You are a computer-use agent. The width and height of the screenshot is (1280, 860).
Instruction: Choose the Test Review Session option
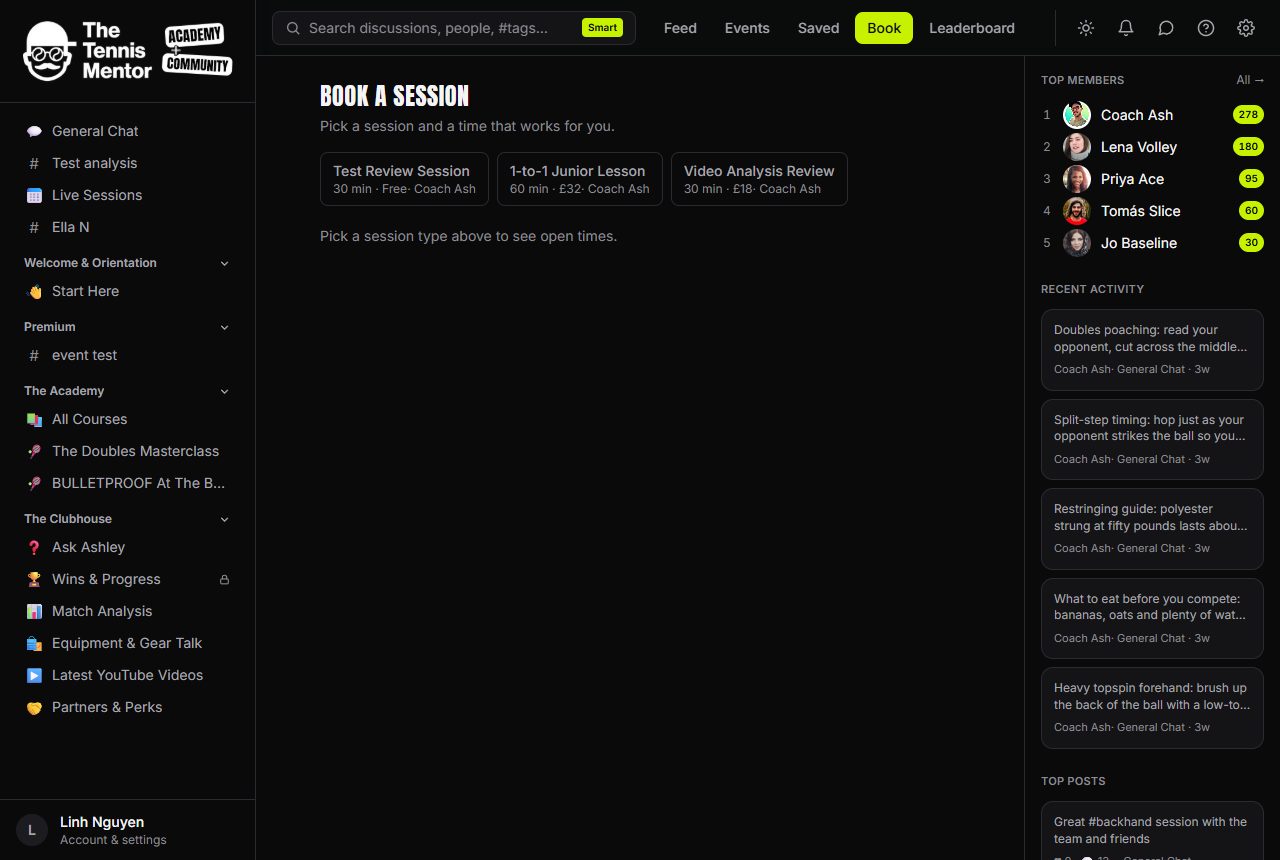click(x=404, y=179)
